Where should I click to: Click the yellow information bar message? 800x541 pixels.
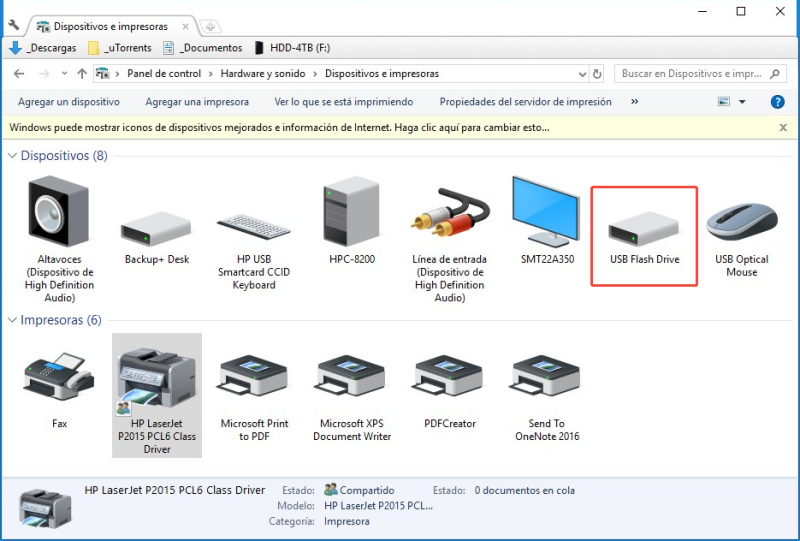tap(279, 128)
